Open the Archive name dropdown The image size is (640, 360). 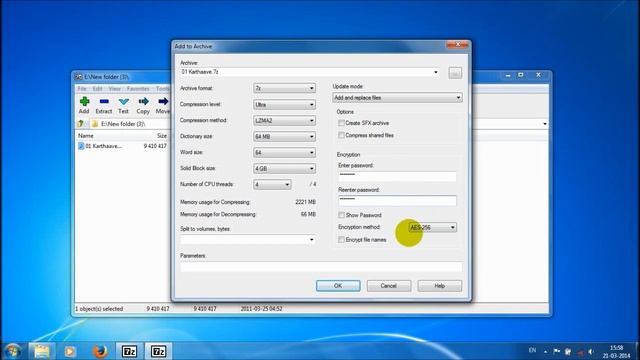pyautogui.click(x=436, y=72)
